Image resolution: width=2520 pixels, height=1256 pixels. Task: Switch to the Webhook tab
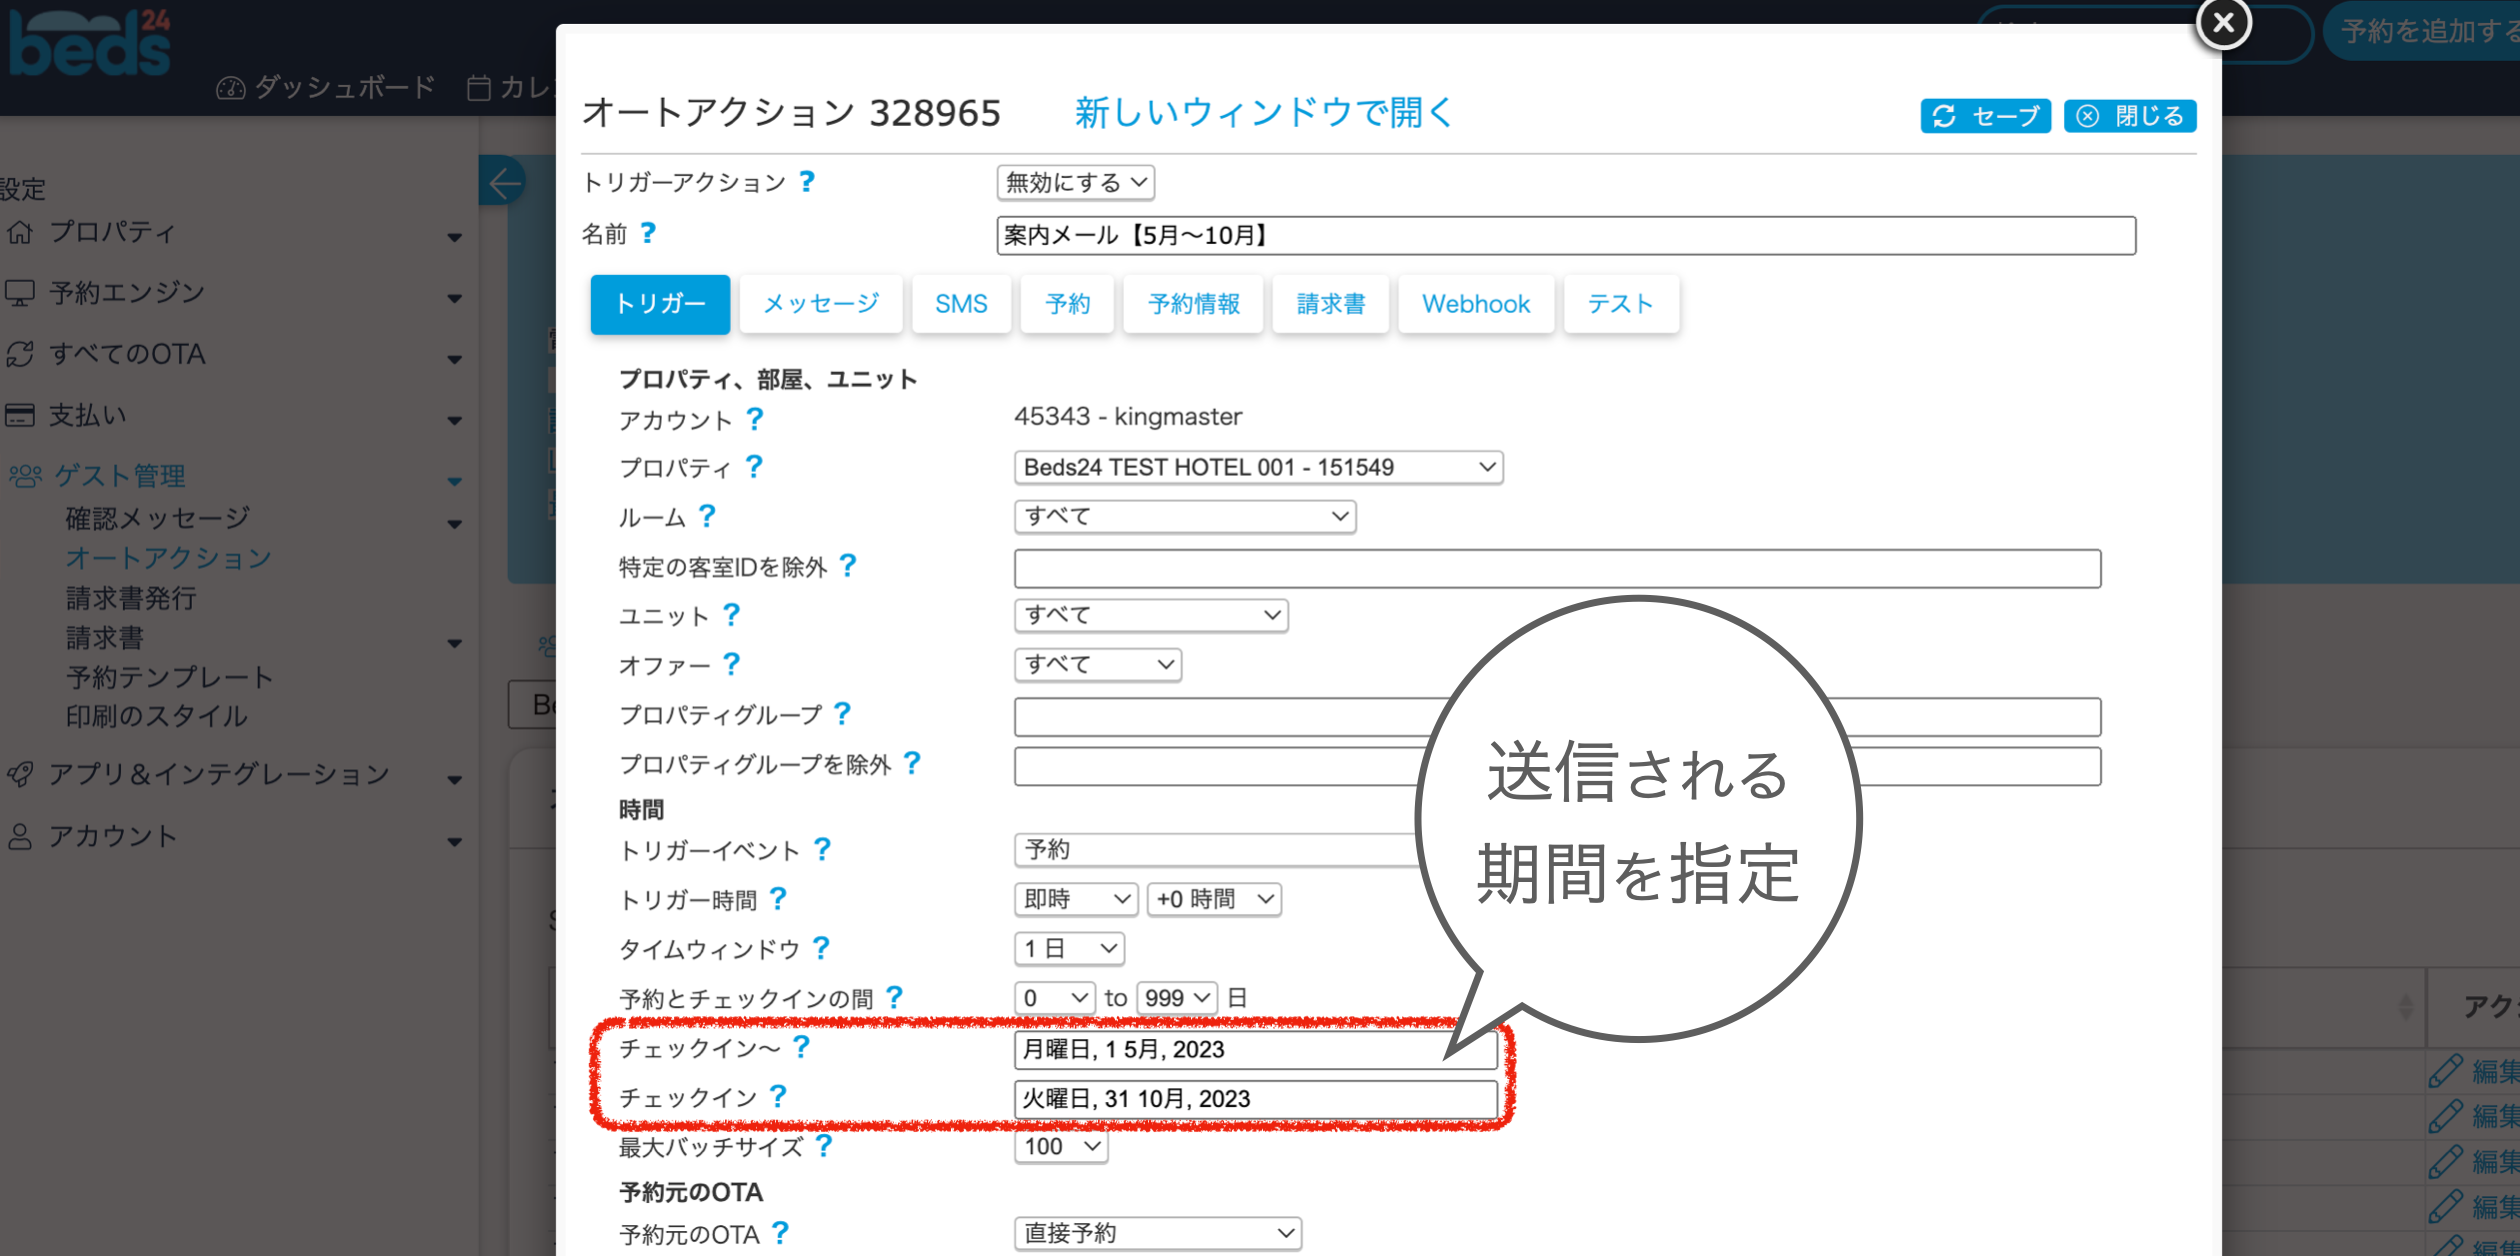(x=1475, y=304)
